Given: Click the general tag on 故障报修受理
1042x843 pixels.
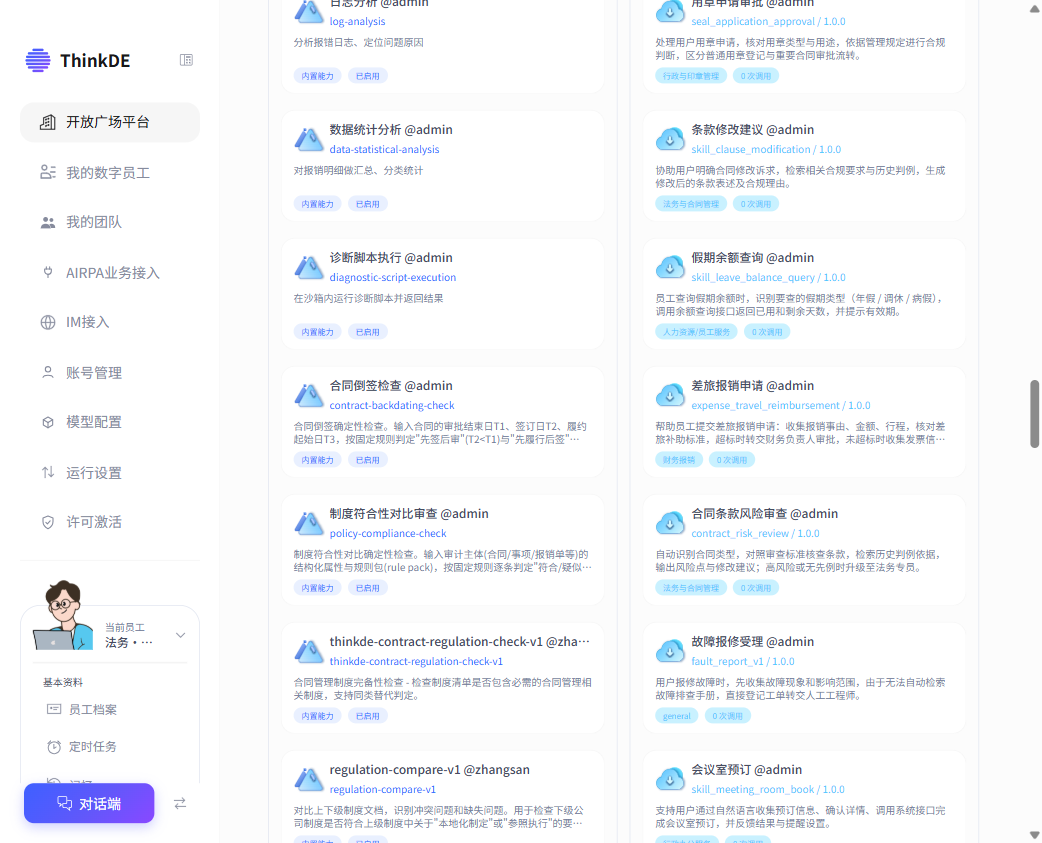Looking at the screenshot, I should click(x=677, y=716).
